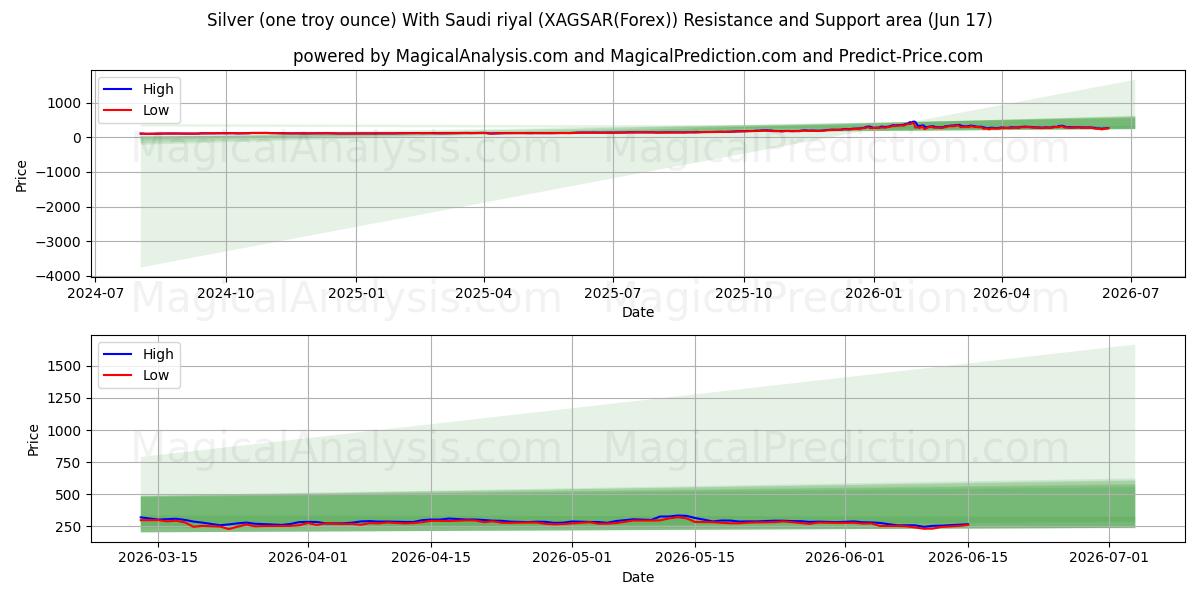Image resolution: width=1200 pixels, height=600 pixels.
Task: Click the 2026-04-01 date label
Action: pos(307,559)
